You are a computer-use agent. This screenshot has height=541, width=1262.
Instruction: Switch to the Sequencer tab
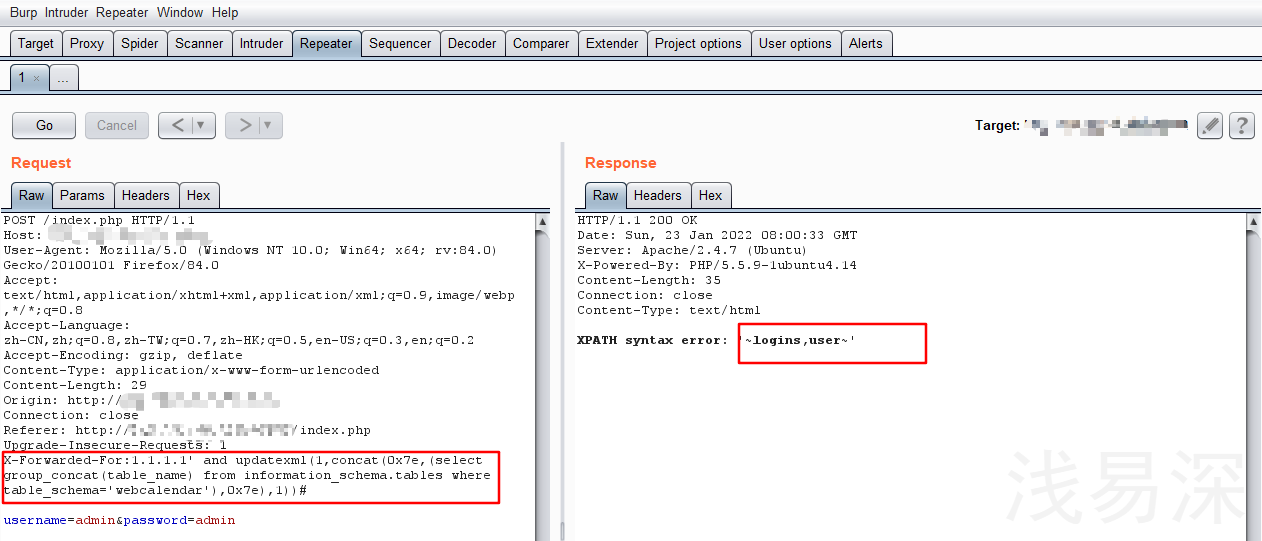click(x=400, y=44)
